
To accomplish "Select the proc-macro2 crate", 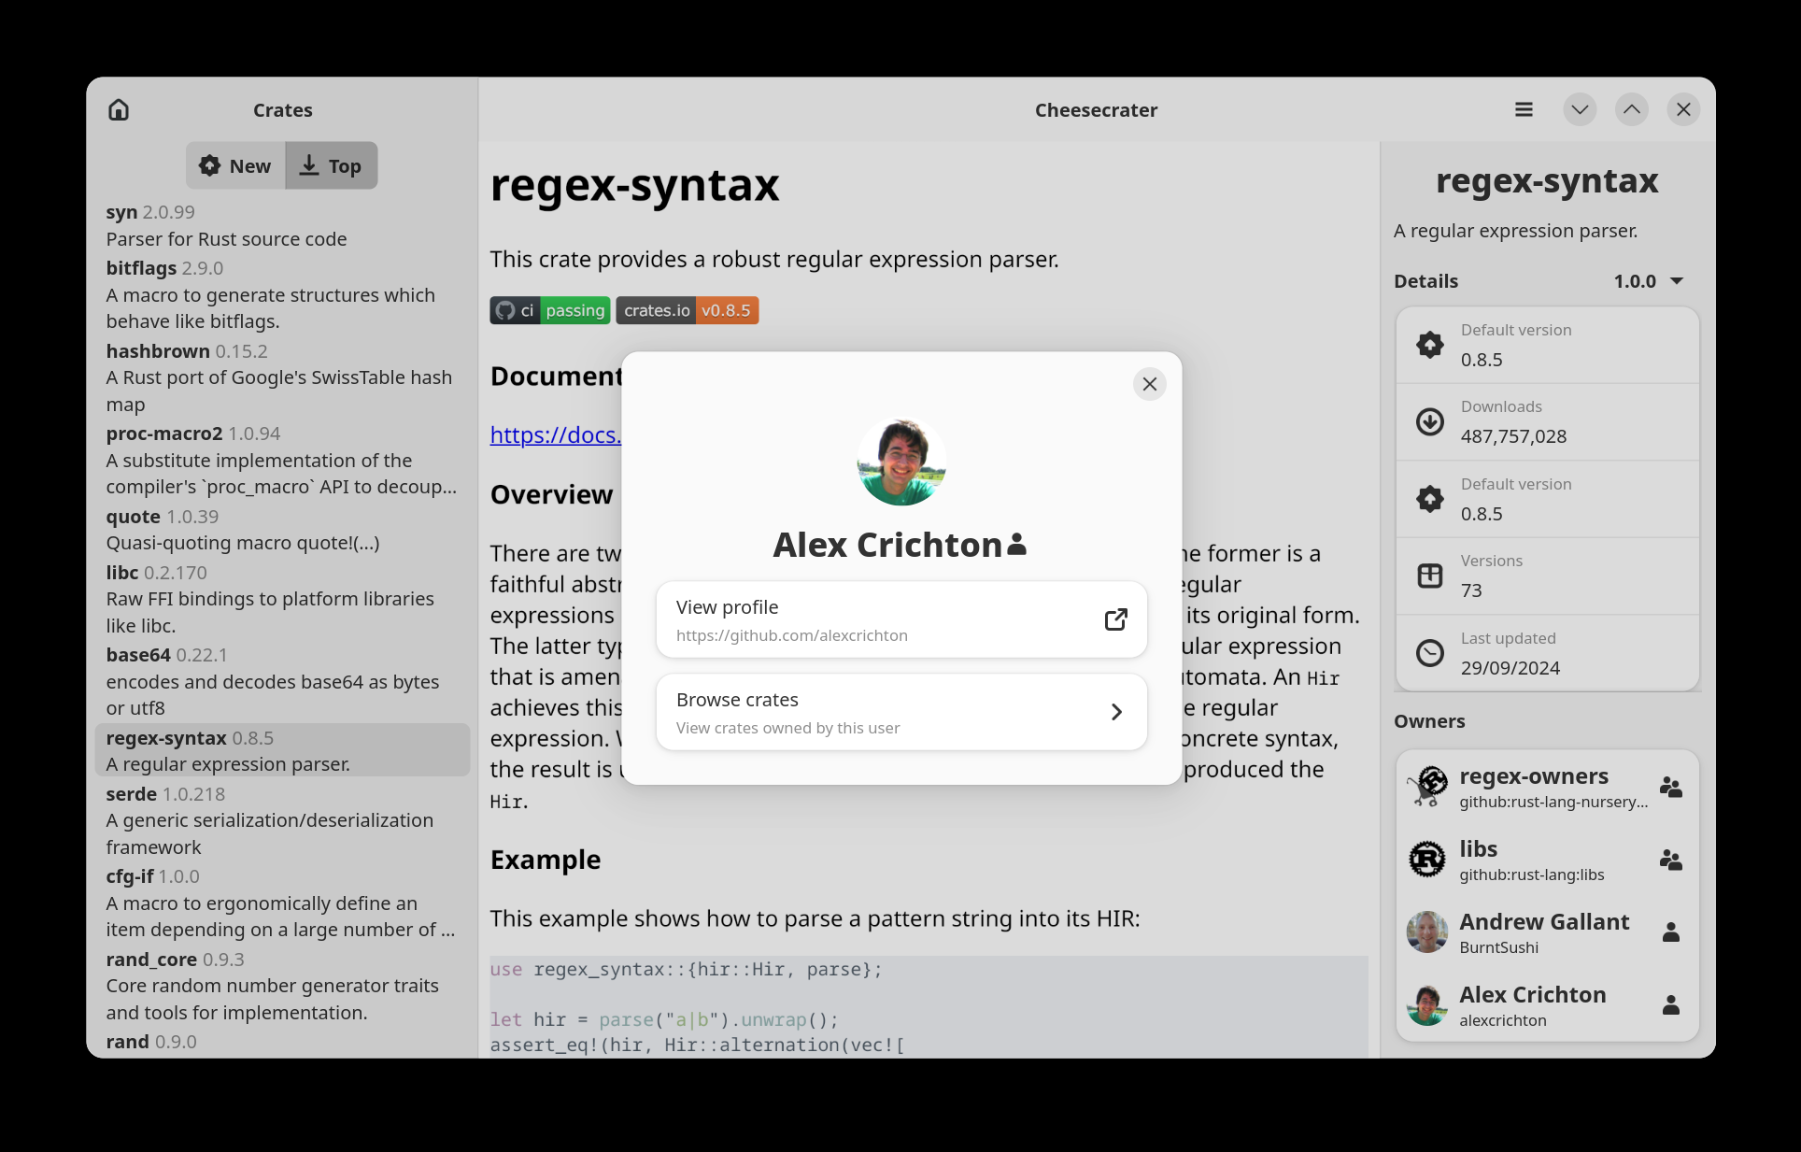I will tap(282, 460).
